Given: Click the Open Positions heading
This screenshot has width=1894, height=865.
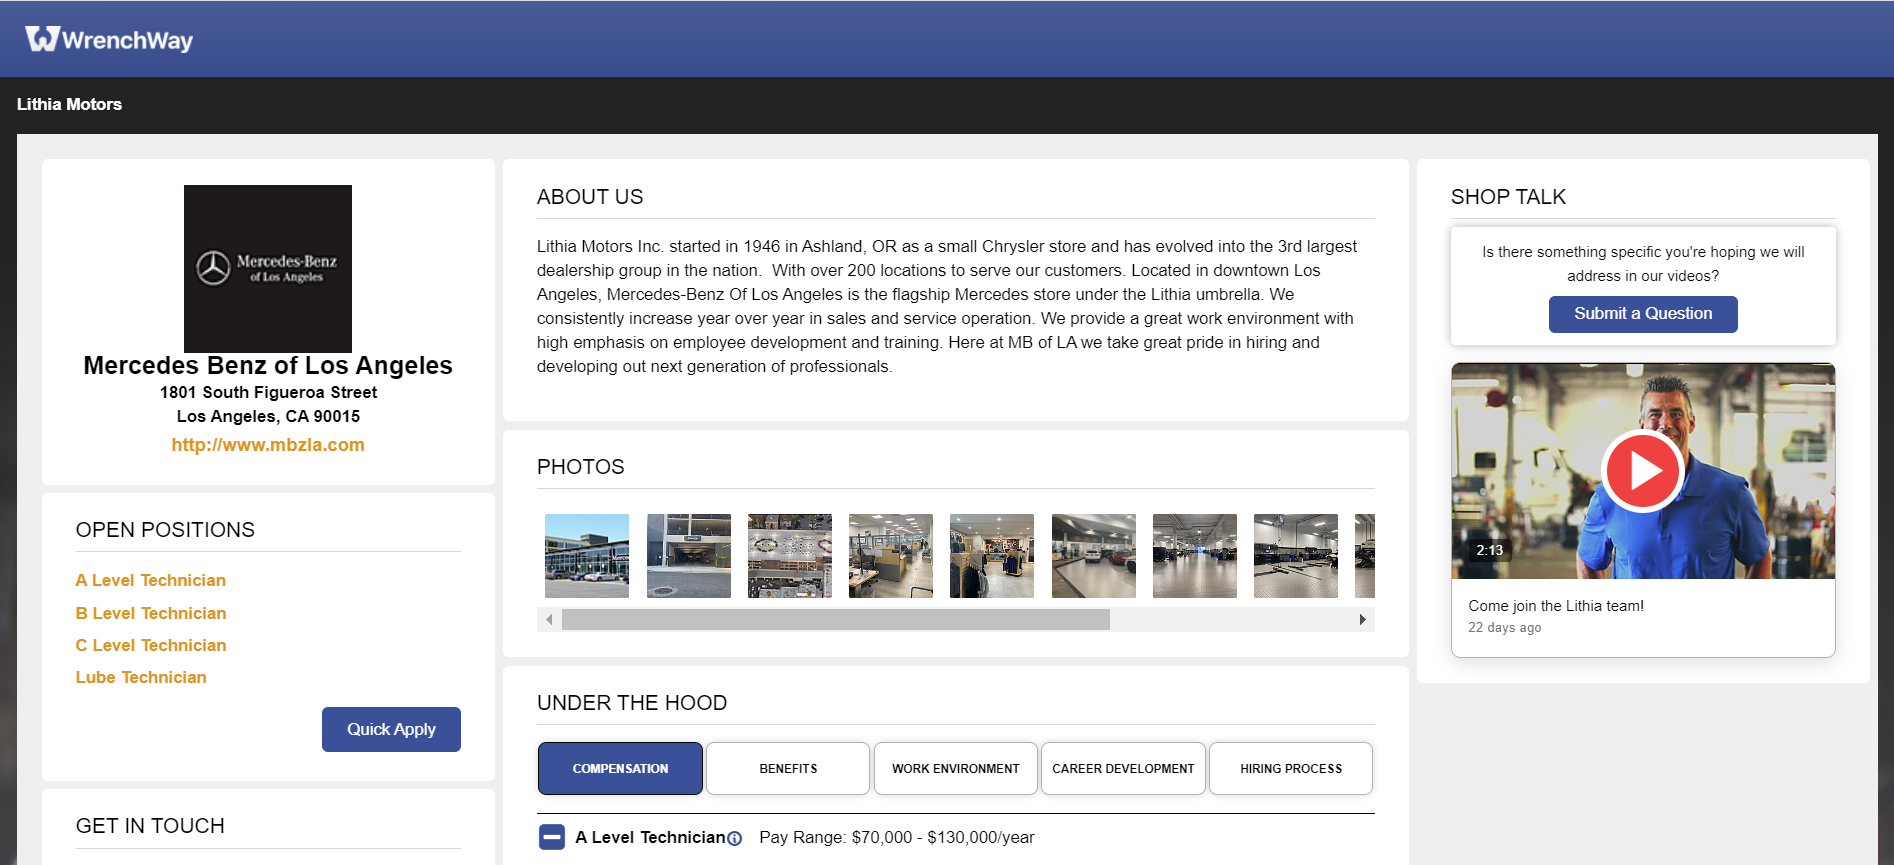Looking at the screenshot, I should (165, 530).
